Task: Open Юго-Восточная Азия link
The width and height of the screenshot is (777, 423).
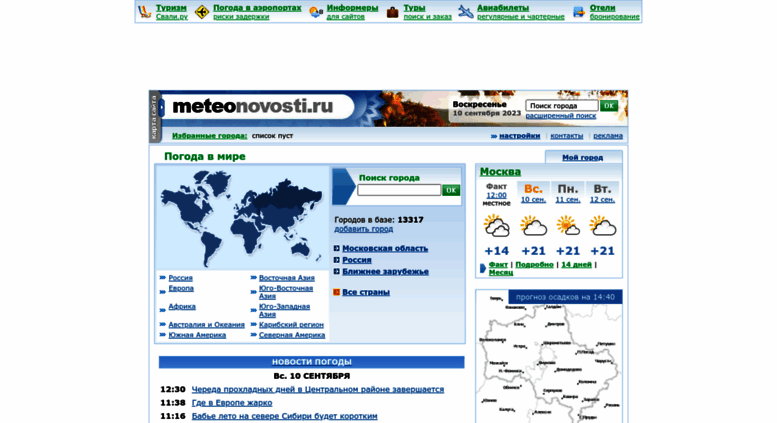Action: click(x=285, y=292)
